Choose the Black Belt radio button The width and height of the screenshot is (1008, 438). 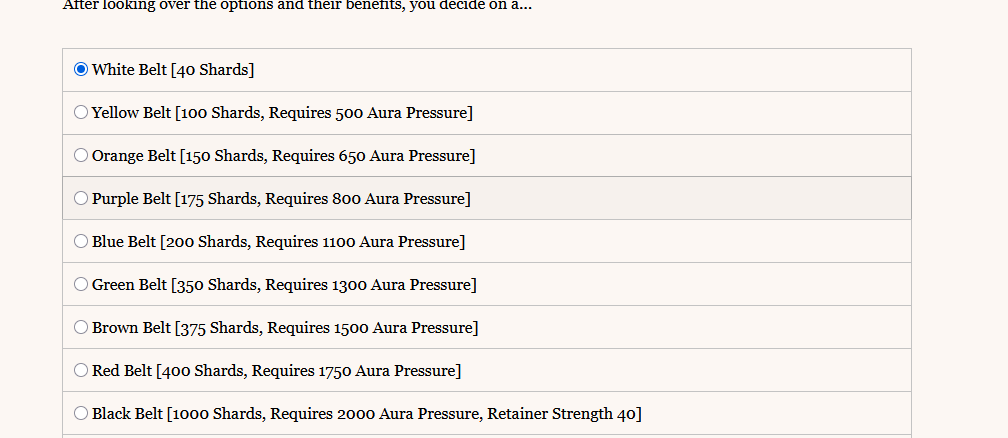(81, 414)
